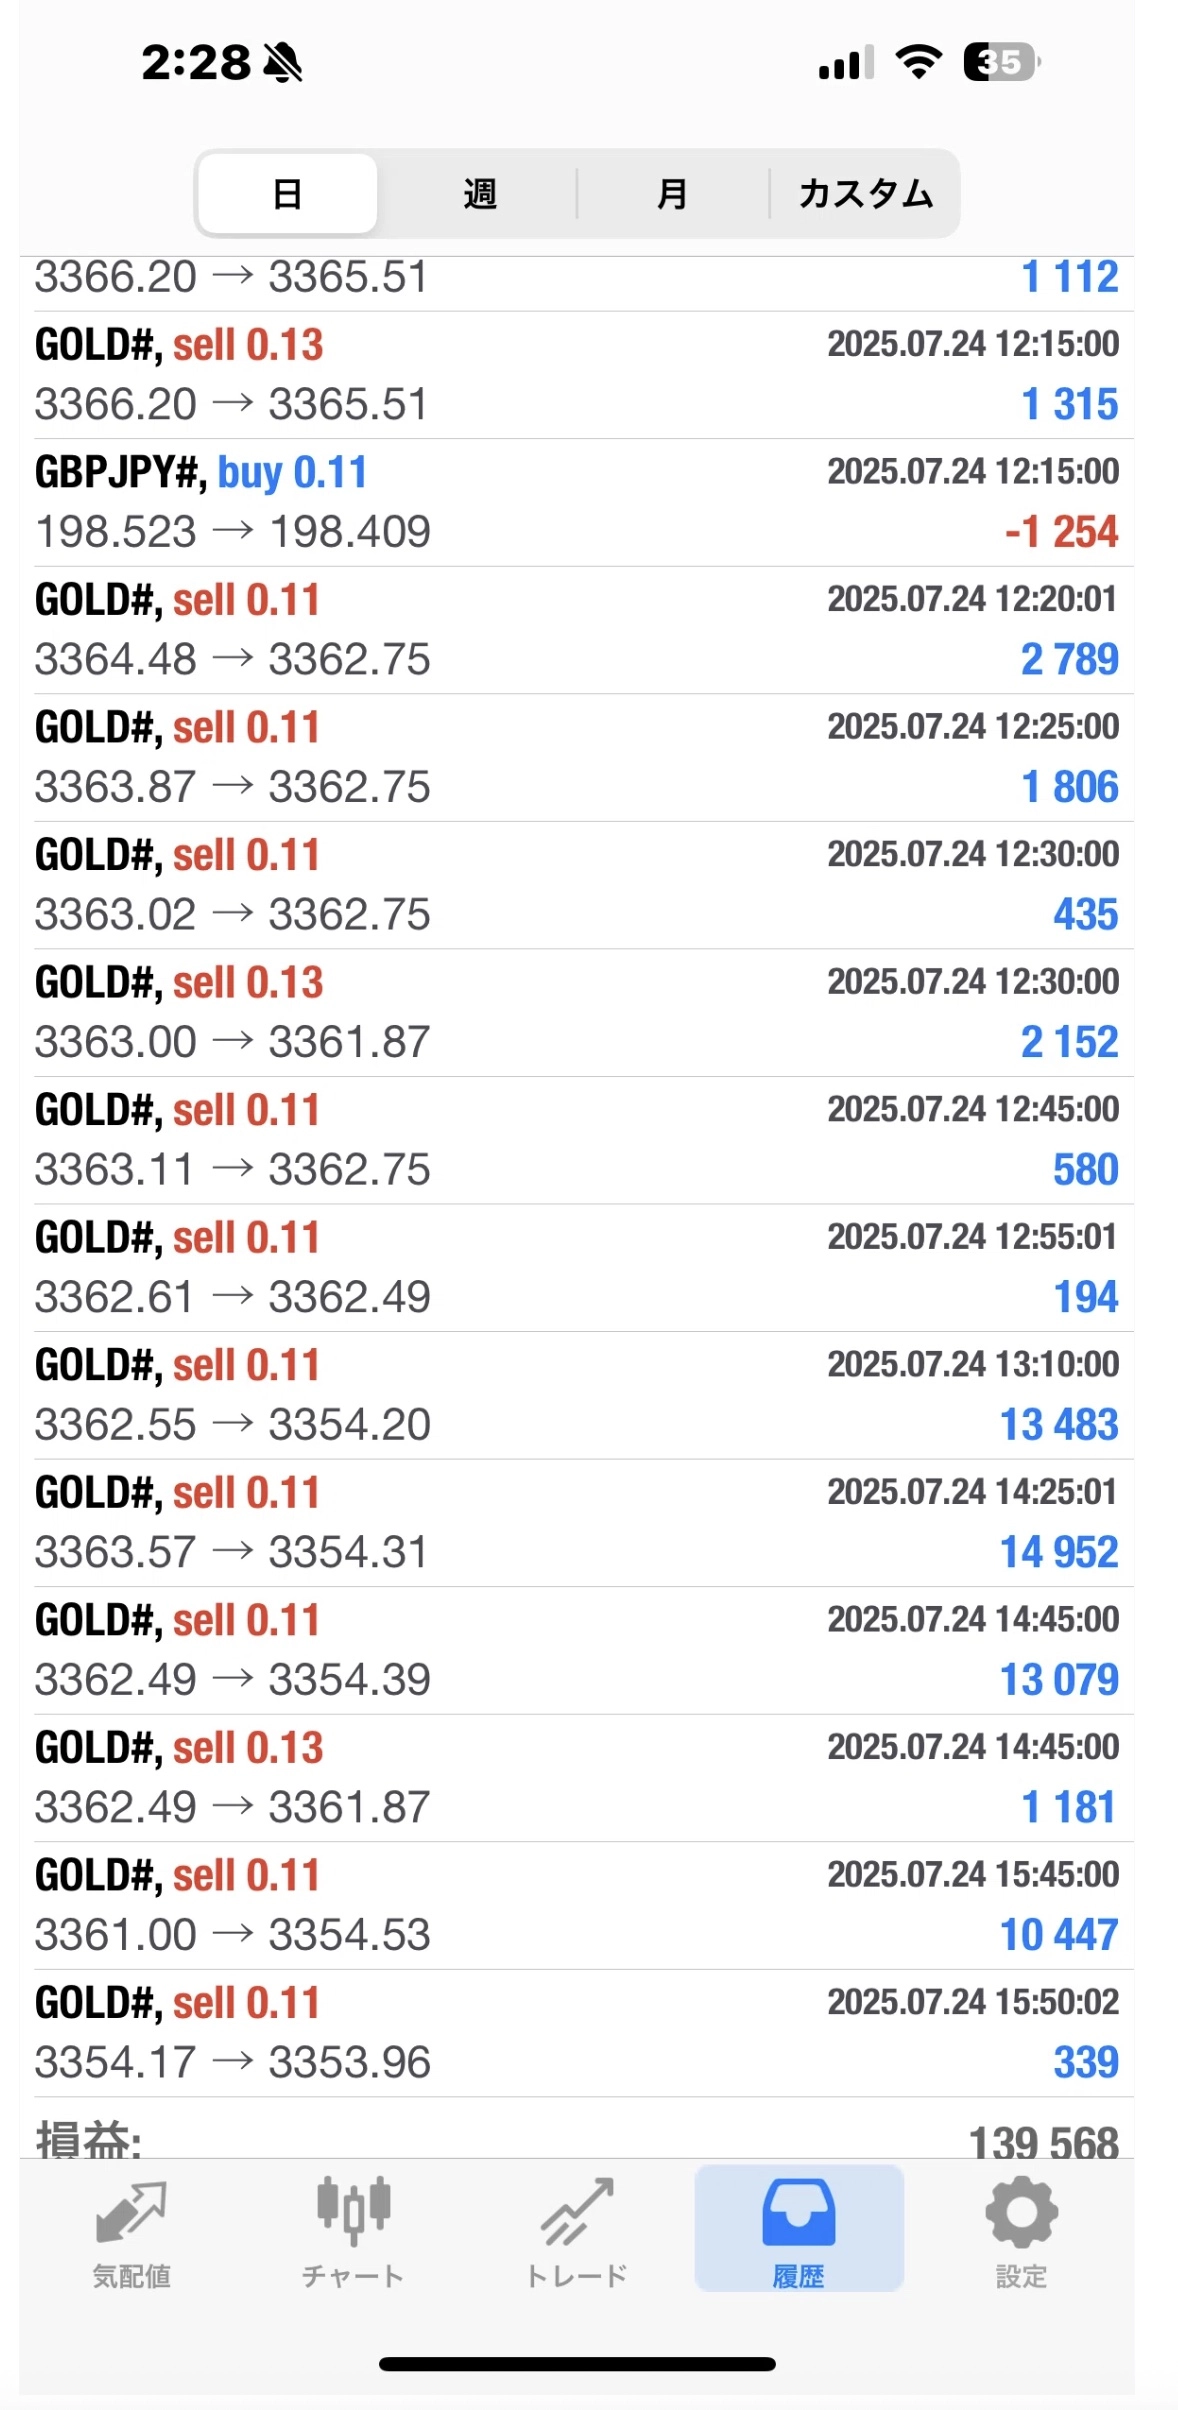Open the 設定 gear icon

[x=1020, y=2210]
